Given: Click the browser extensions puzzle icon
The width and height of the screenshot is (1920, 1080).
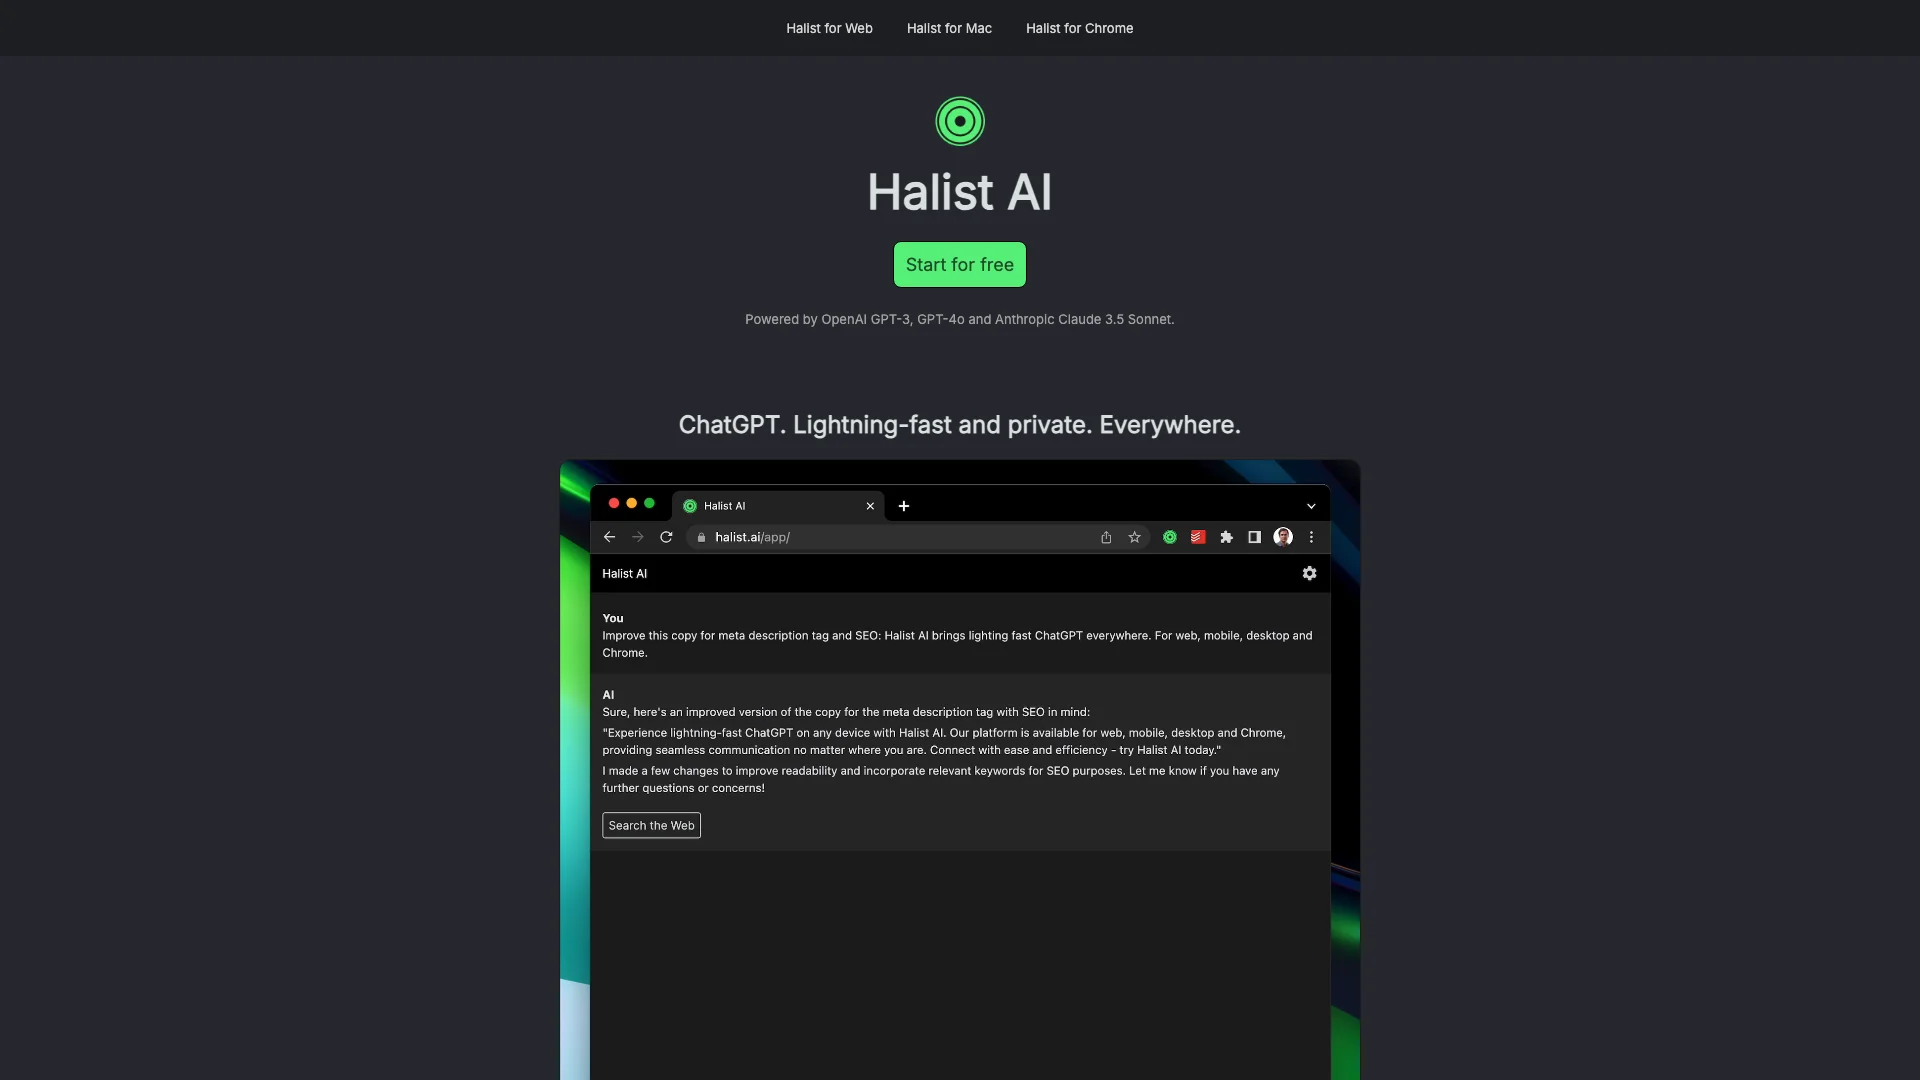Looking at the screenshot, I should (x=1226, y=537).
